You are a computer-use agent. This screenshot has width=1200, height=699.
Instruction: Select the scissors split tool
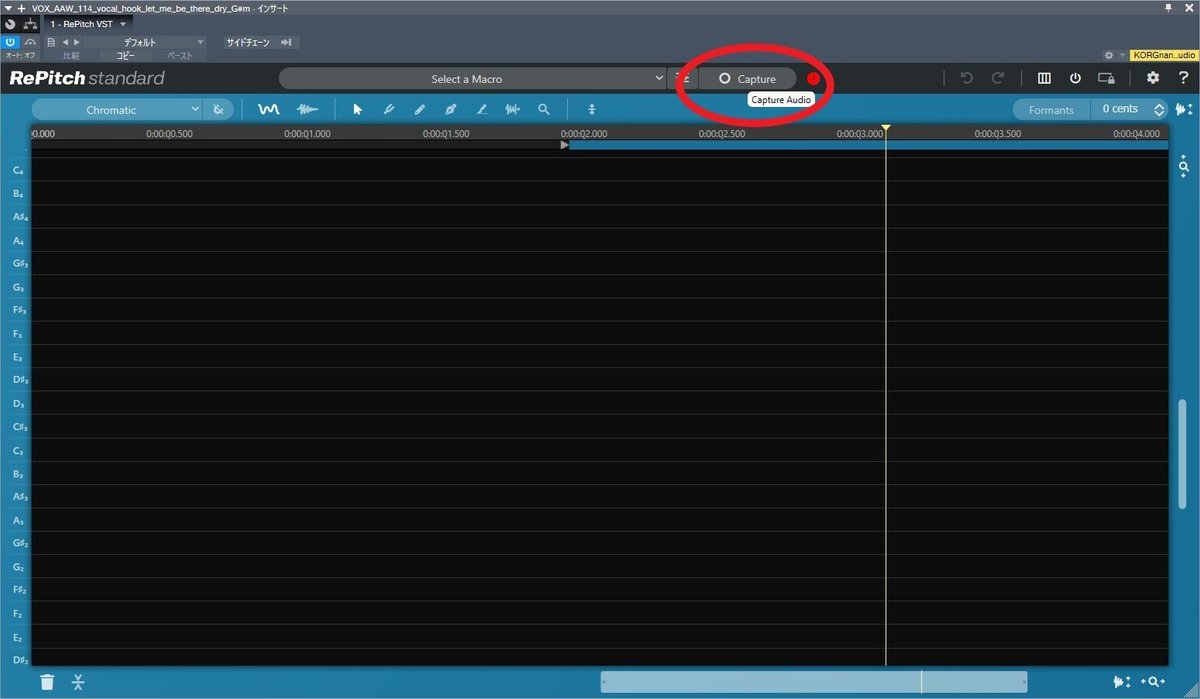[77, 682]
